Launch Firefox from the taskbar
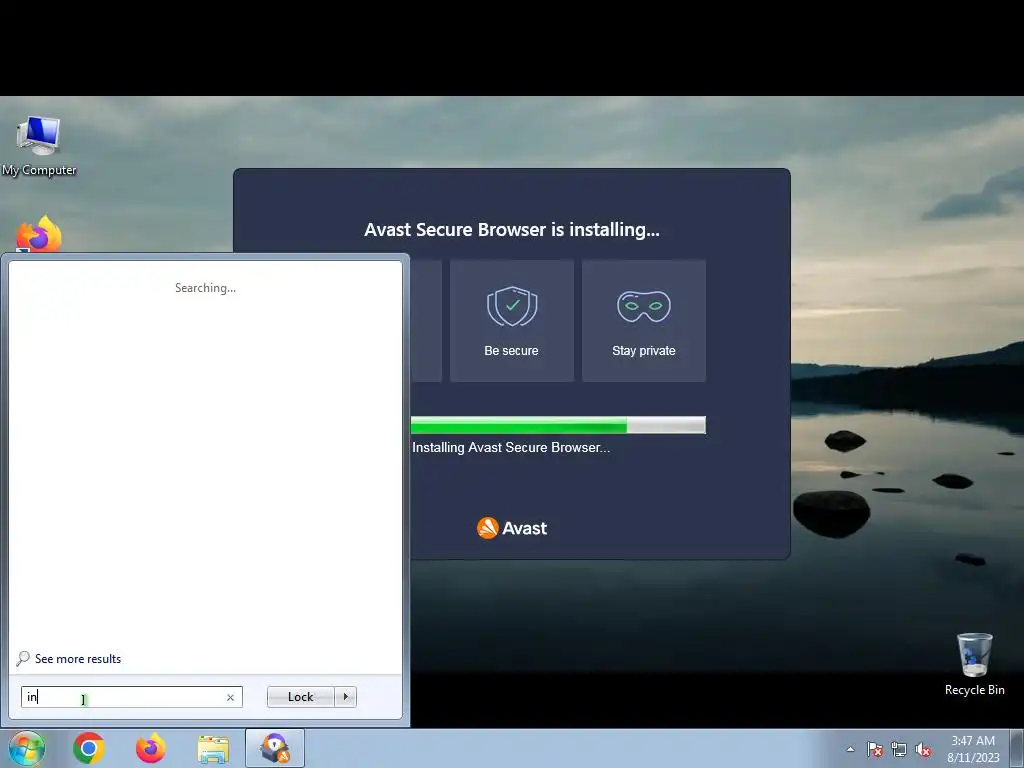 click(x=150, y=748)
